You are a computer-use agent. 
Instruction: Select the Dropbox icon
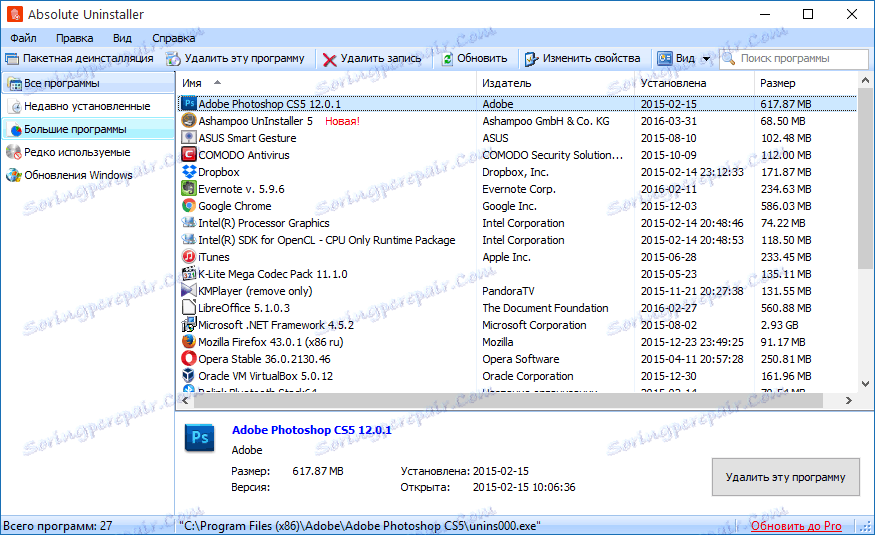coord(189,172)
